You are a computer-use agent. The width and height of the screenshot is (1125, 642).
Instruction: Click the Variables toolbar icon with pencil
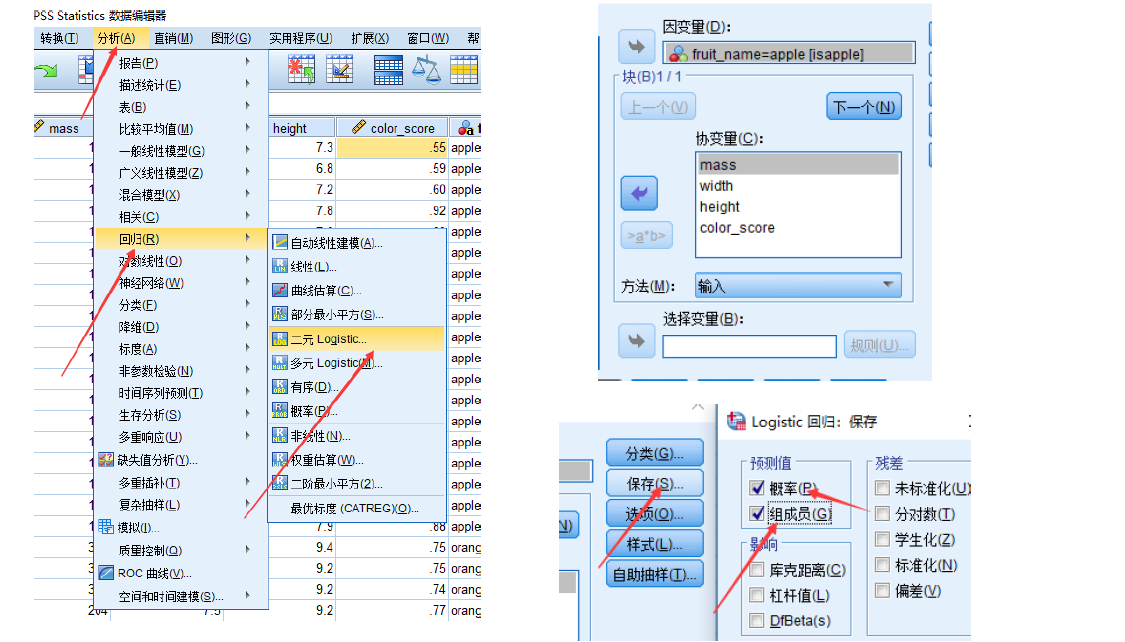(x=340, y=72)
